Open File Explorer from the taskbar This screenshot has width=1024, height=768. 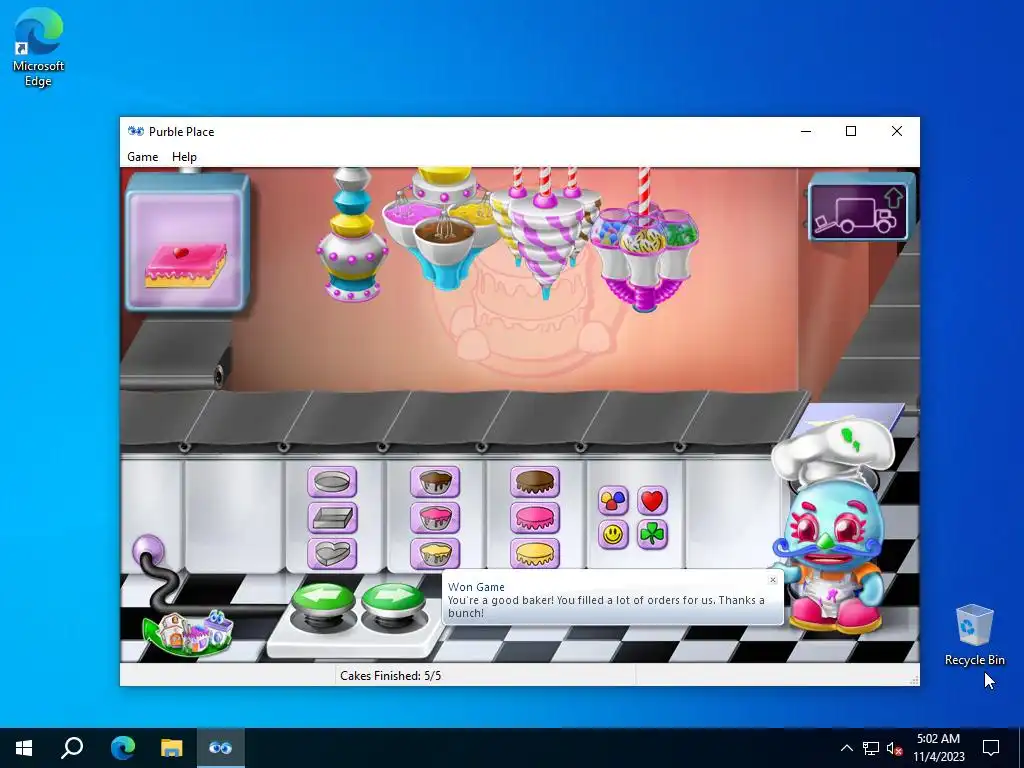pyautogui.click(x=171, y=748)
